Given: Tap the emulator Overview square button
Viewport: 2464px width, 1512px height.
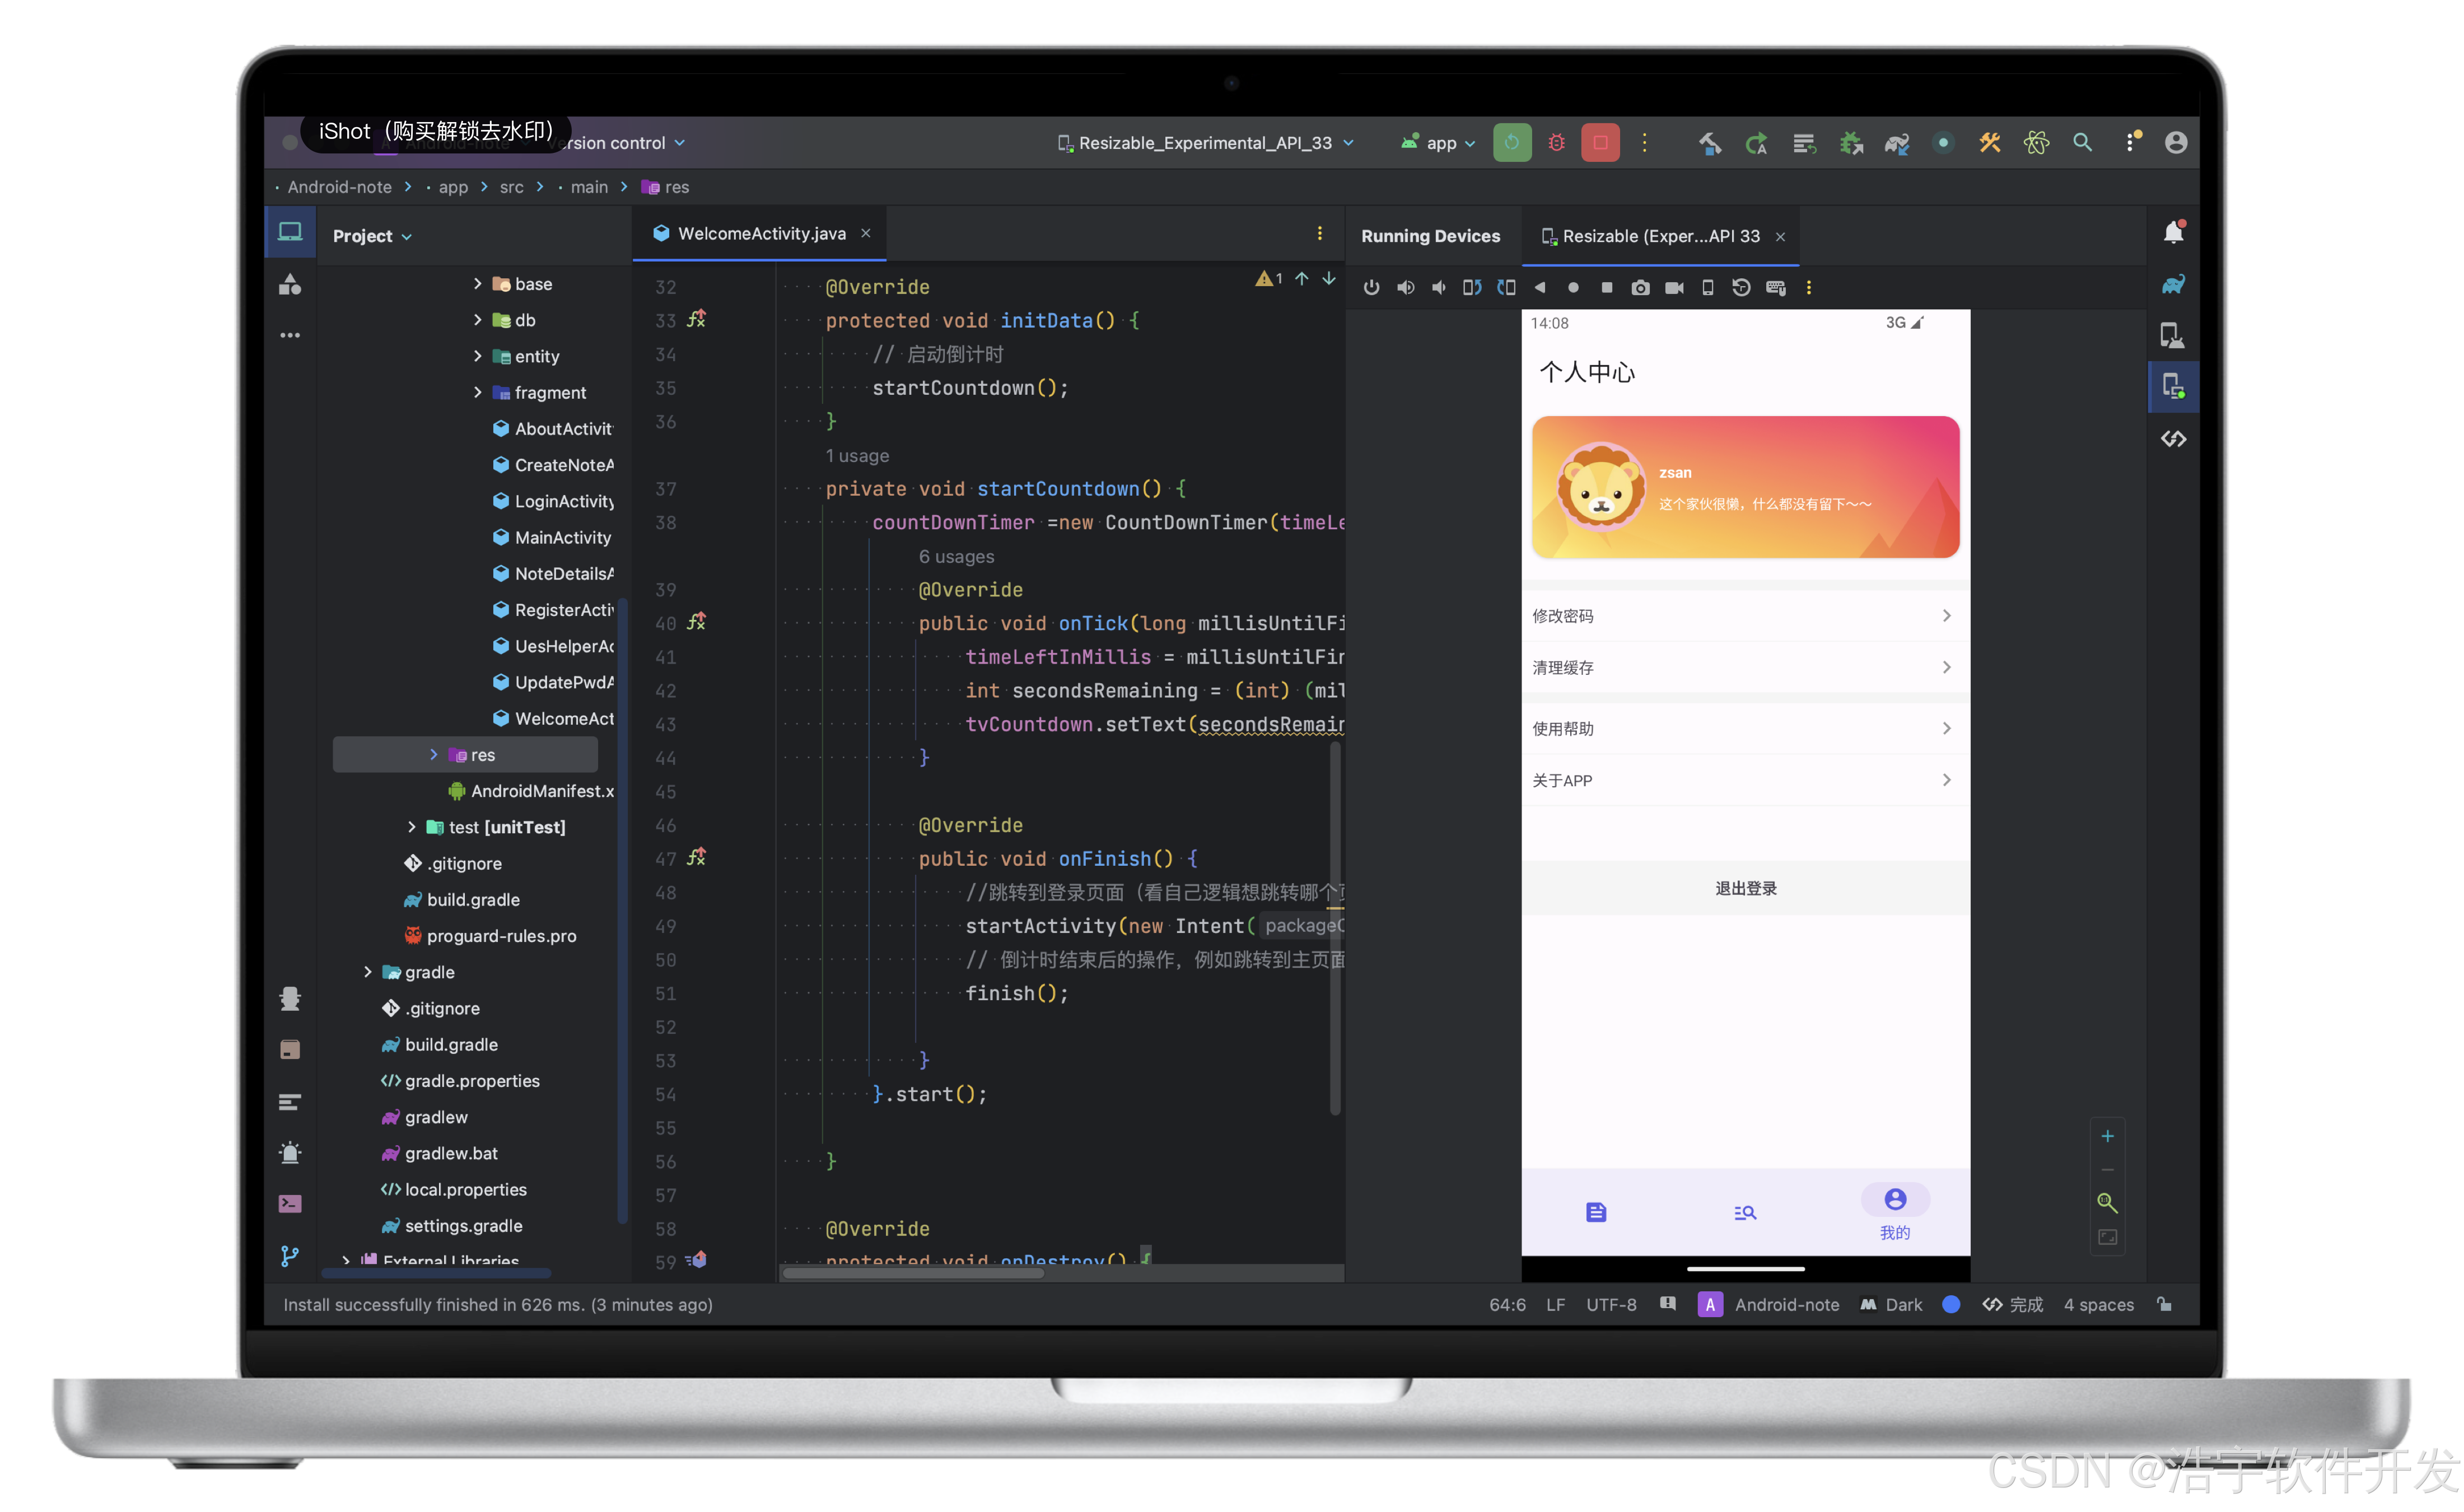Looking at the screenshot, I should point(1607,288).
